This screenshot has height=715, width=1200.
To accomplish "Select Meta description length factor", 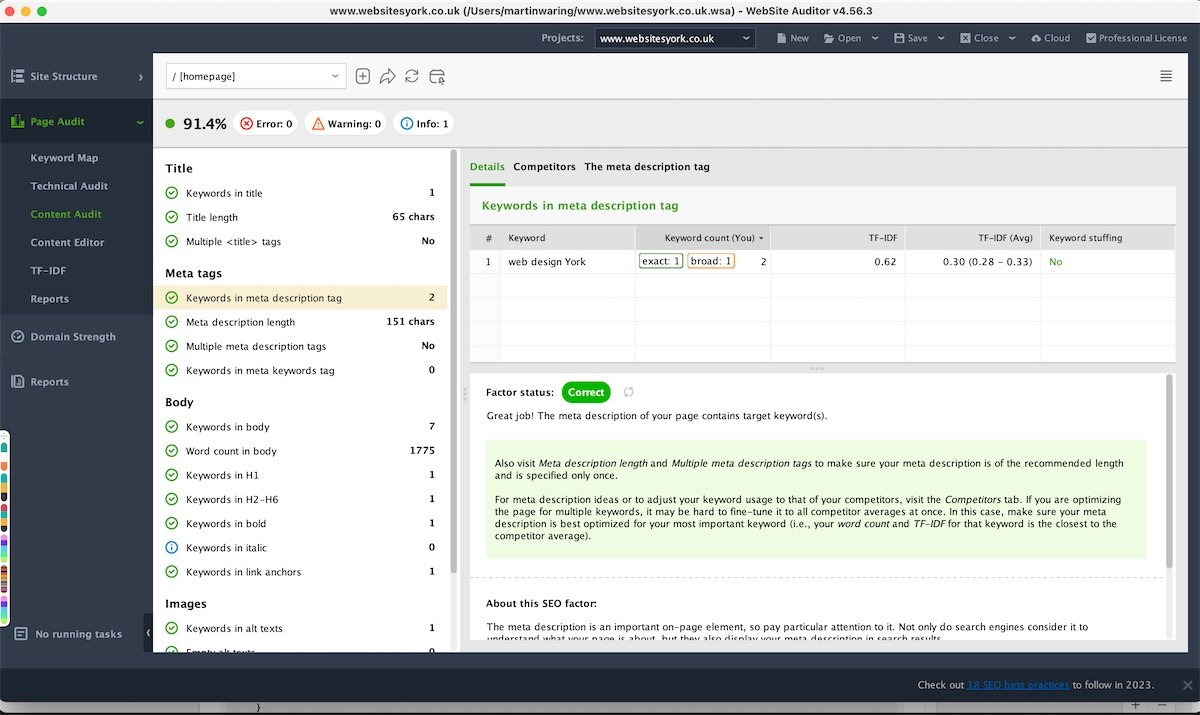I will click(x=300, y=322).
